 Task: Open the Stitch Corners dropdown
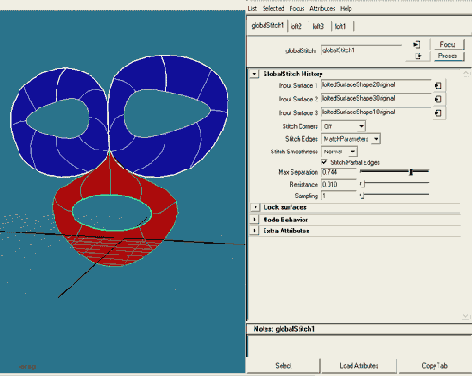click(343, 126)
